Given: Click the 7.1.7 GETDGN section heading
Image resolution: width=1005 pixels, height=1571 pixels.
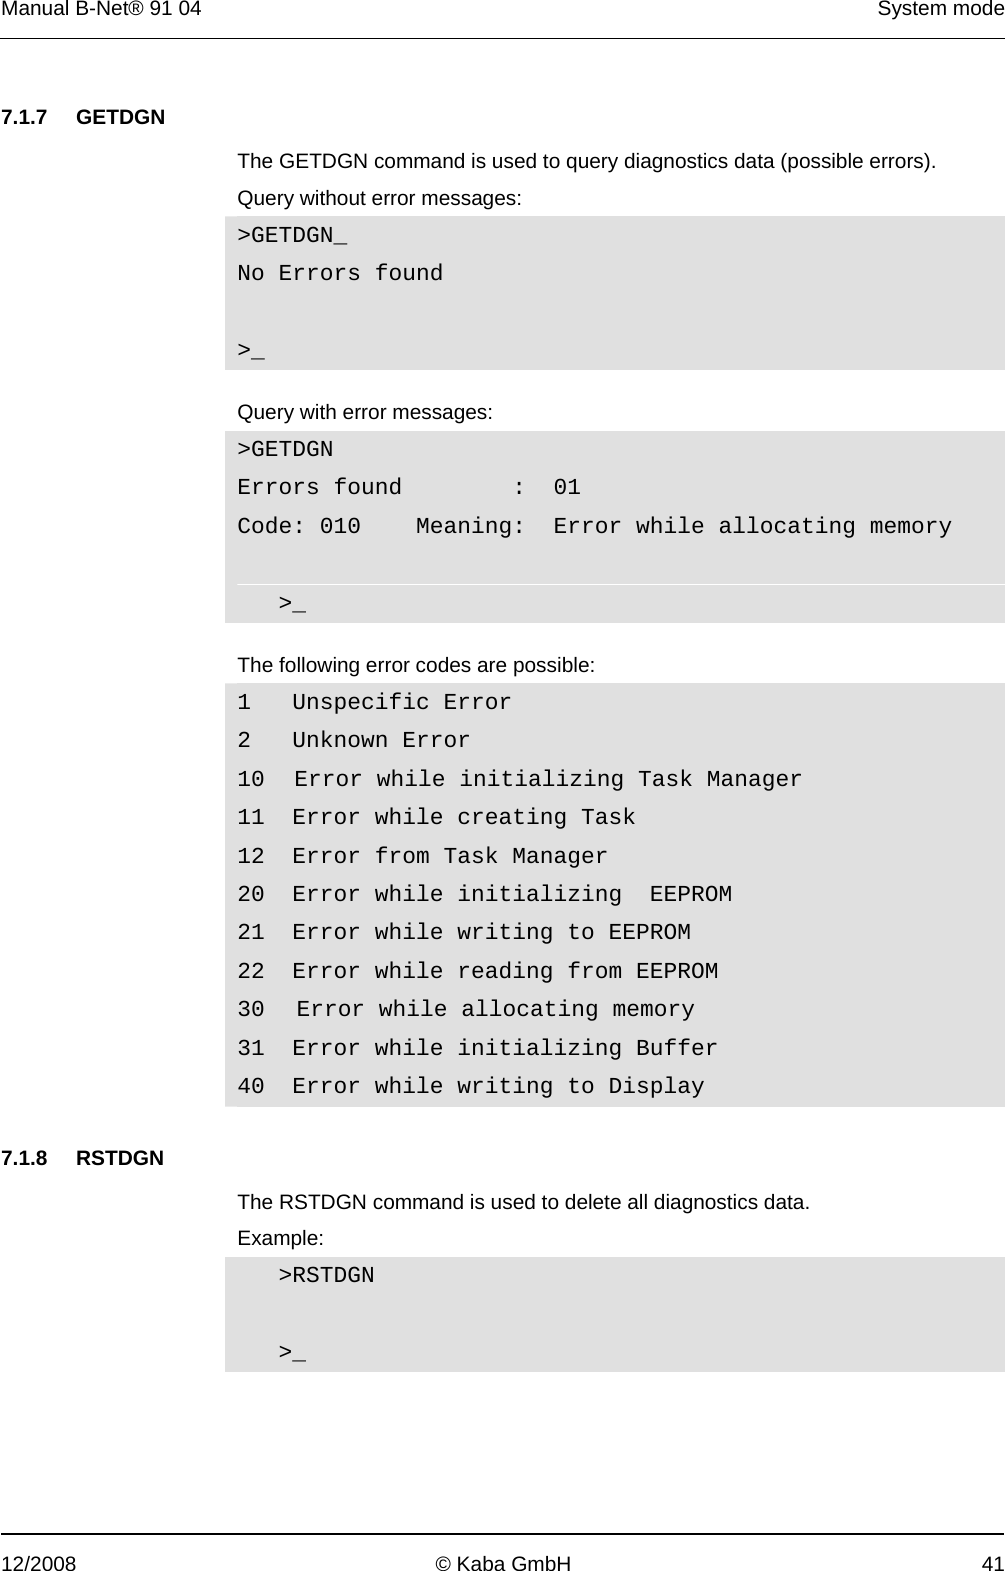Looking at the screenshot, I should tap(83, 117).
